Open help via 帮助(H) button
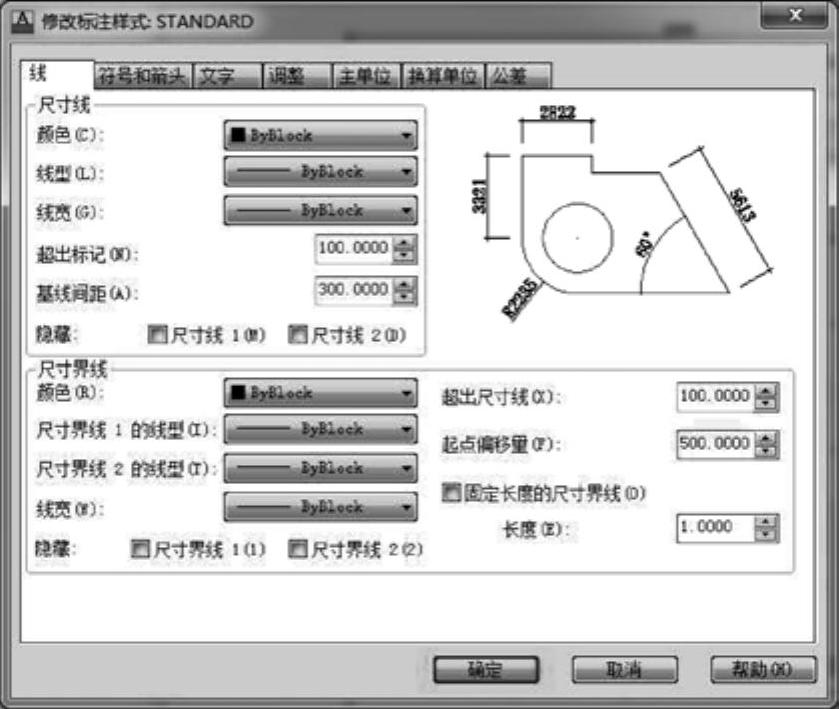Viewport: 839px width, 709px height. (763, 669)
